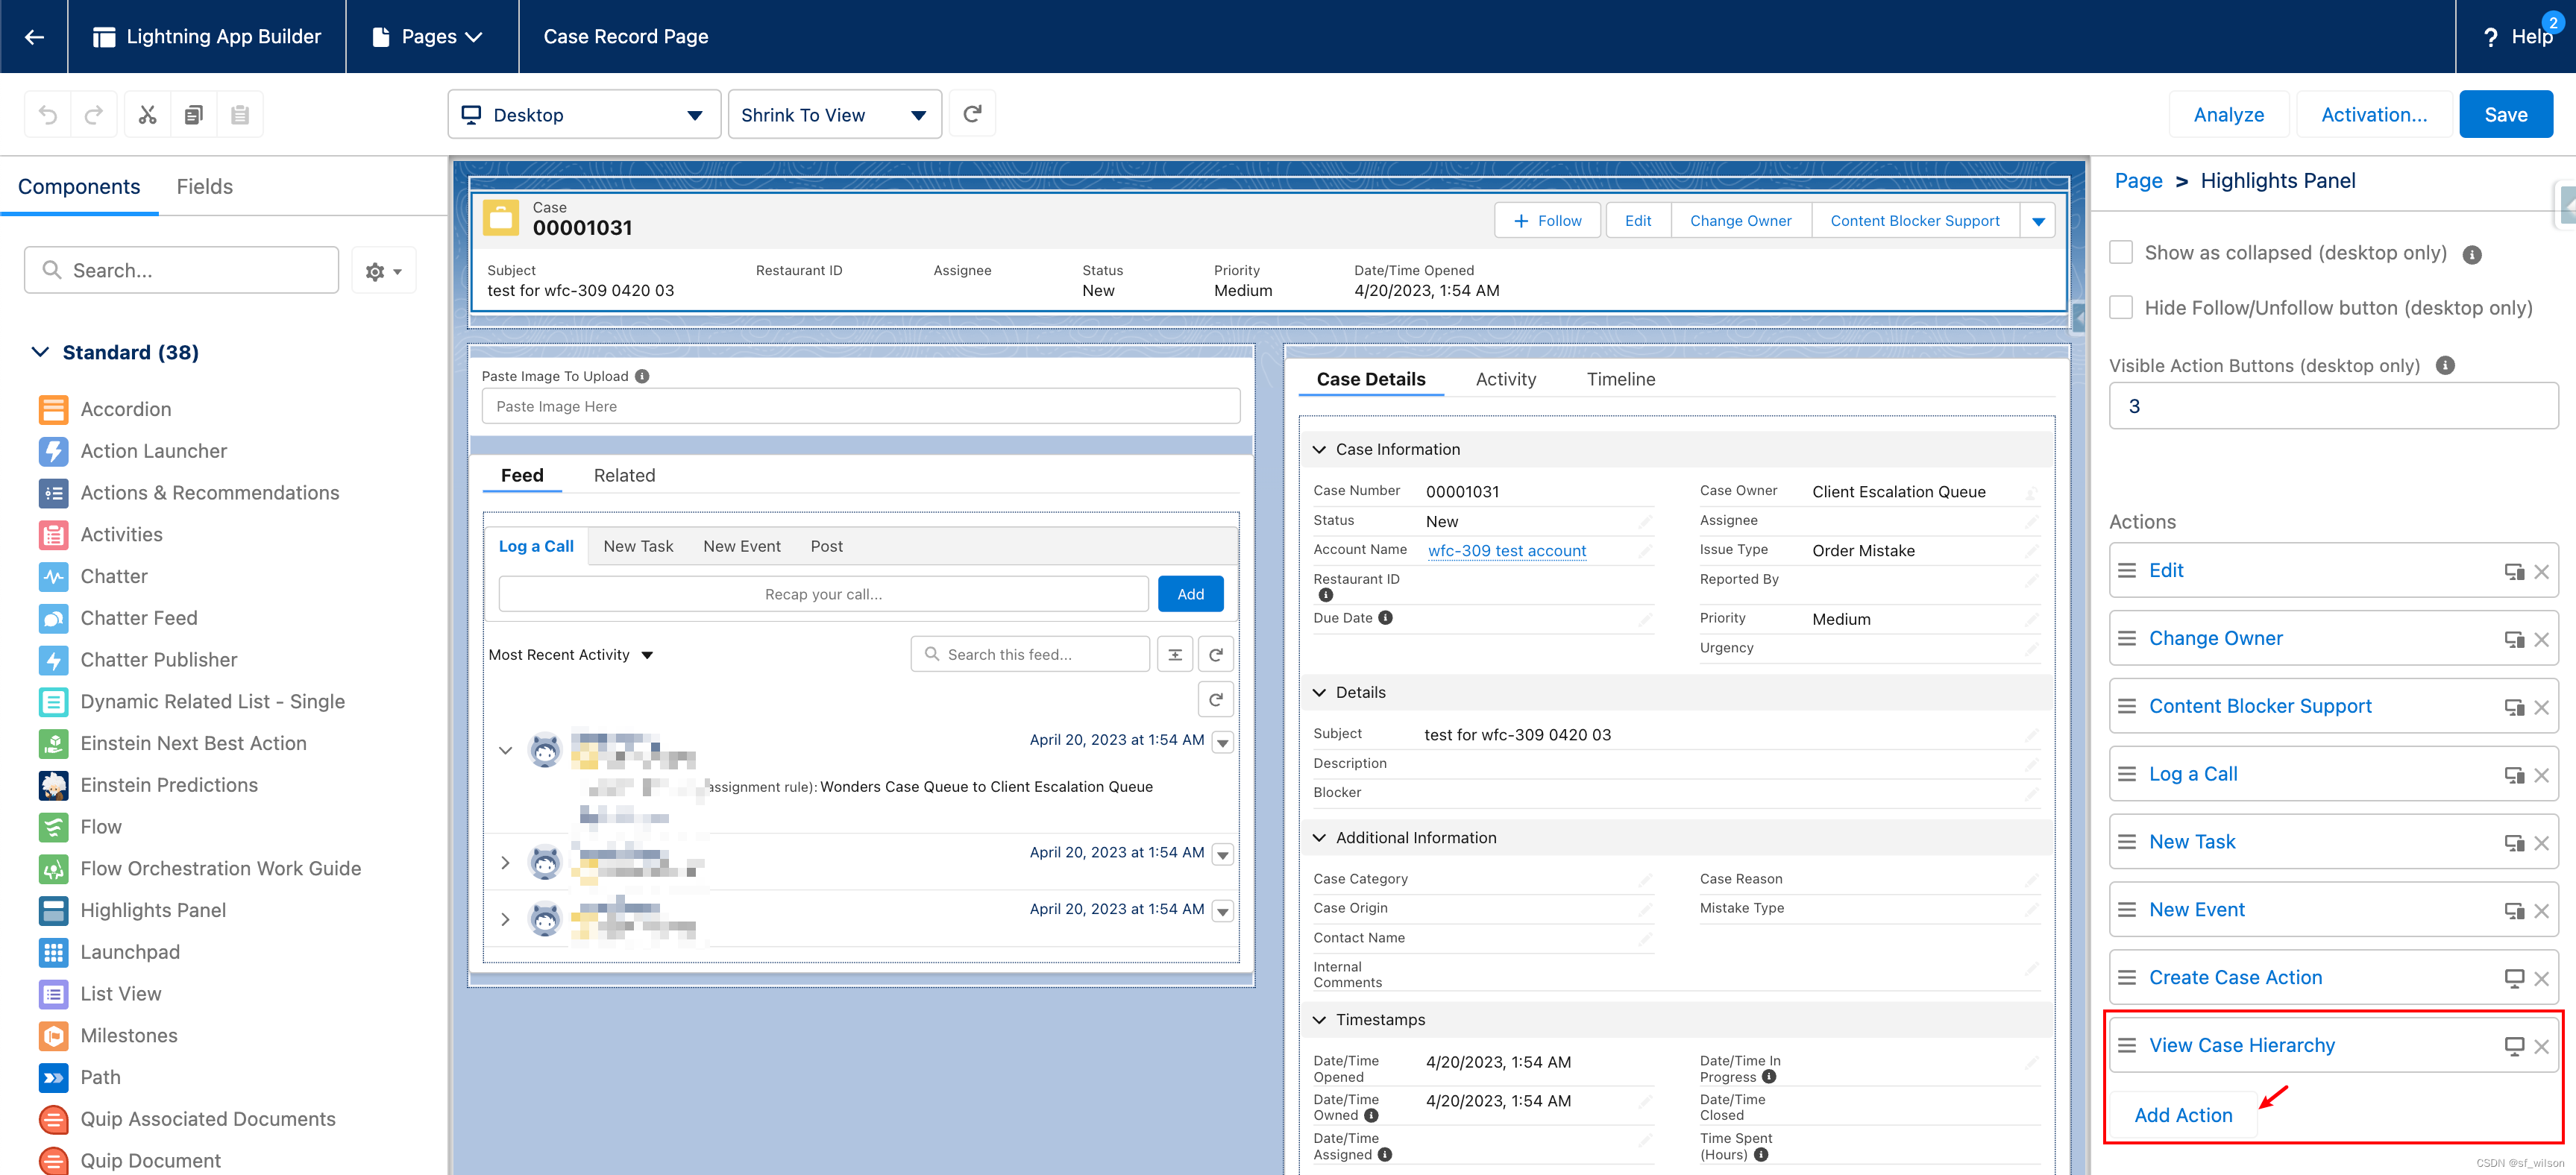Click the Add Action link

pyautogui.click(x=2183, y=1115)
